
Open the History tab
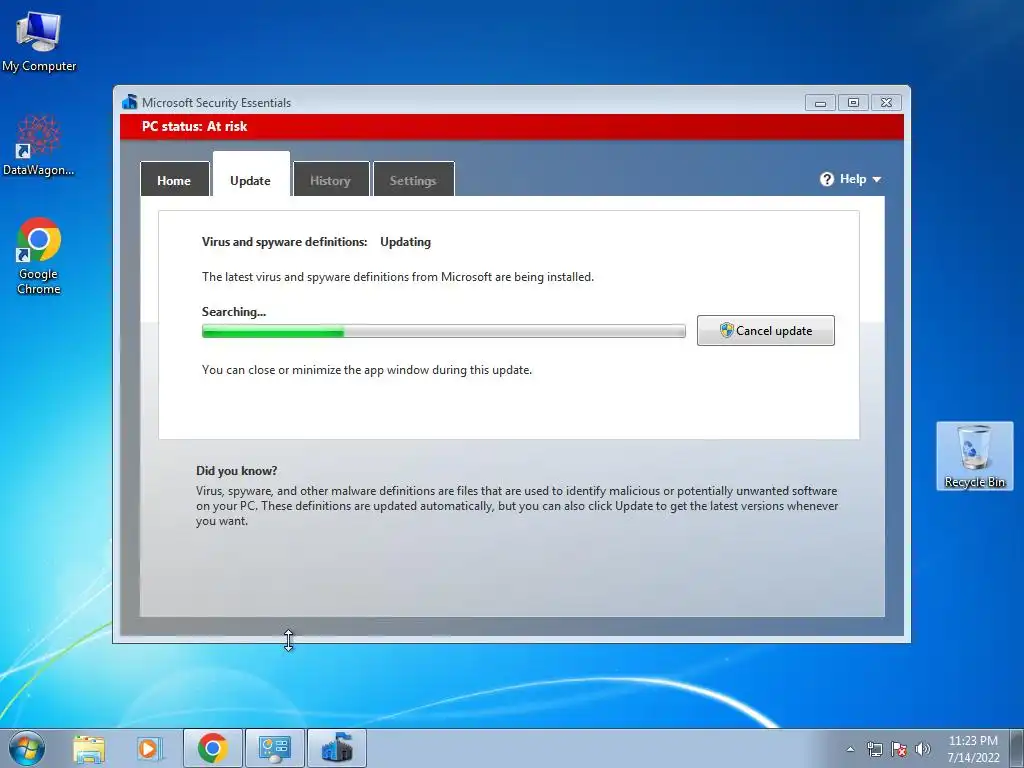[x=330, y=179]
